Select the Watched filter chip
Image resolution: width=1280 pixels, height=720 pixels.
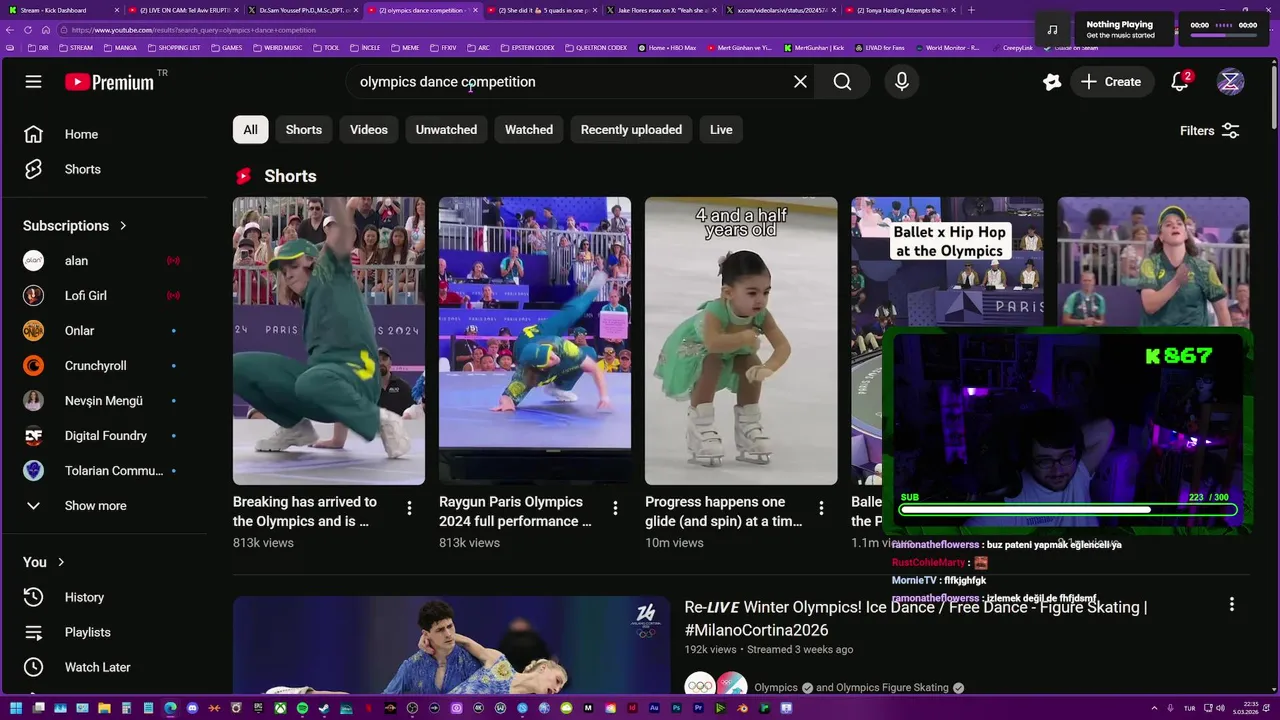pyautogui.click(x=529, y=130)
